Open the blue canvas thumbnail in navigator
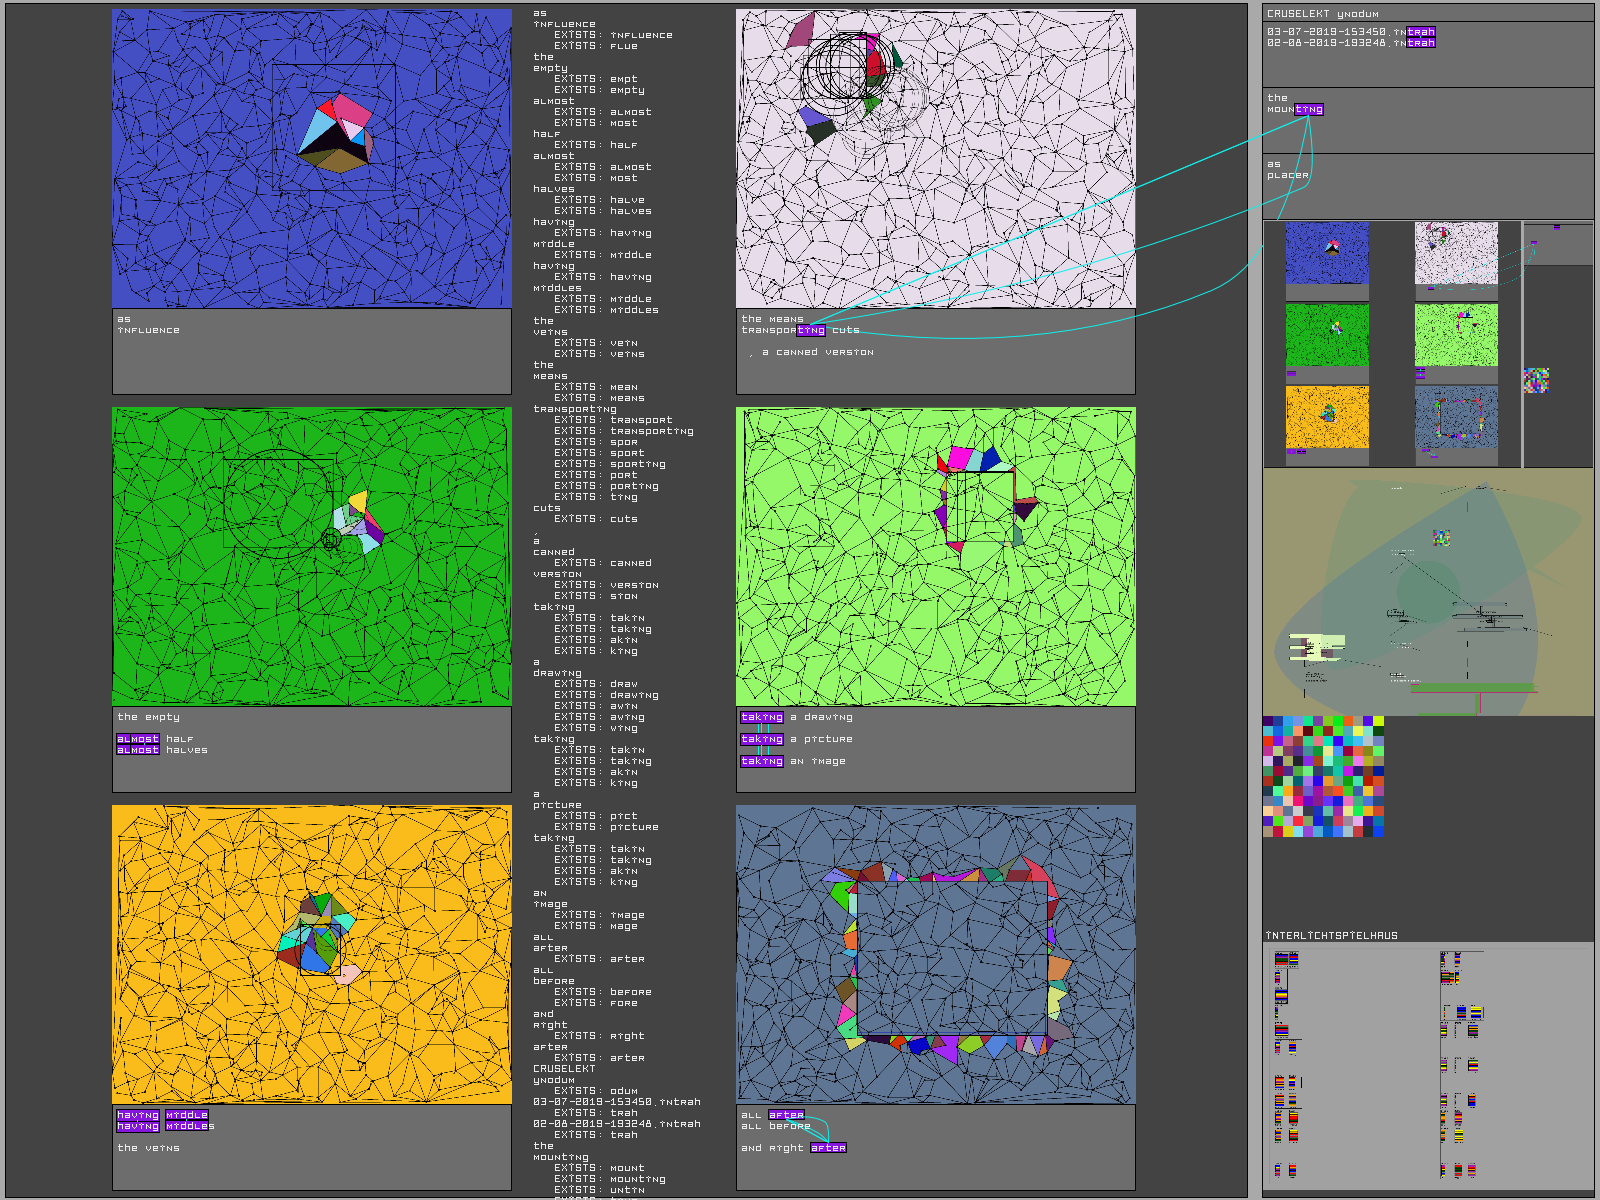The height and width of the screenshot is (1200, 1600). pos(1327,253)
